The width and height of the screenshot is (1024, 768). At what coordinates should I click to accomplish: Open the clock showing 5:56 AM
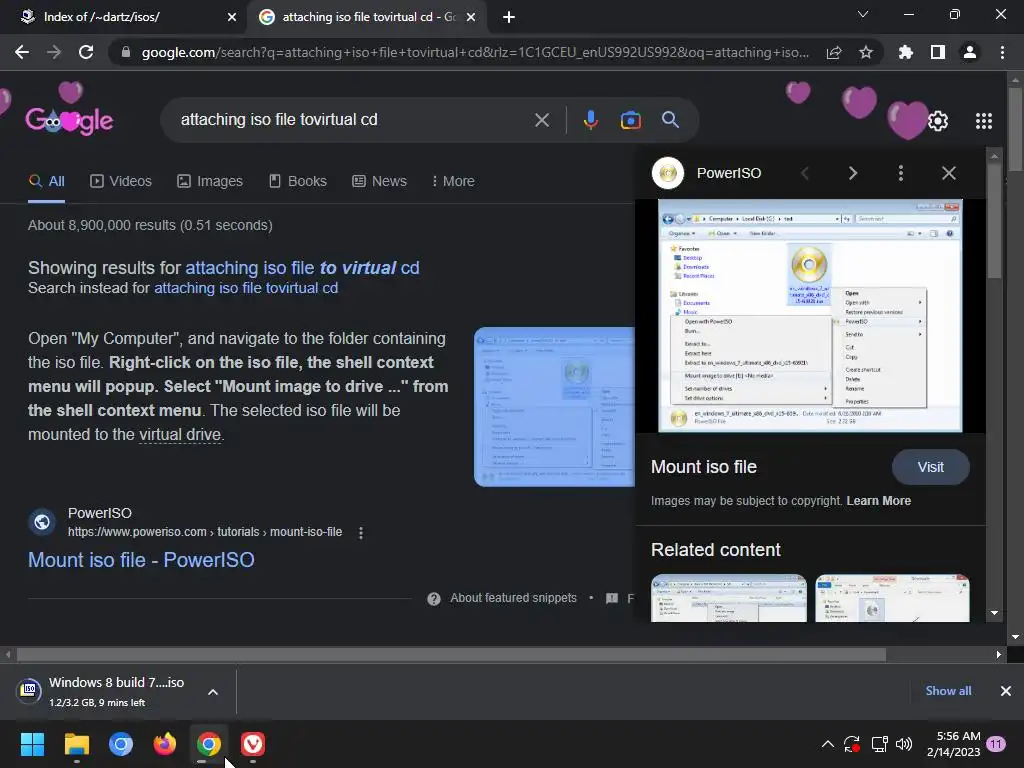pyautogui.click(x=953, y=744)
